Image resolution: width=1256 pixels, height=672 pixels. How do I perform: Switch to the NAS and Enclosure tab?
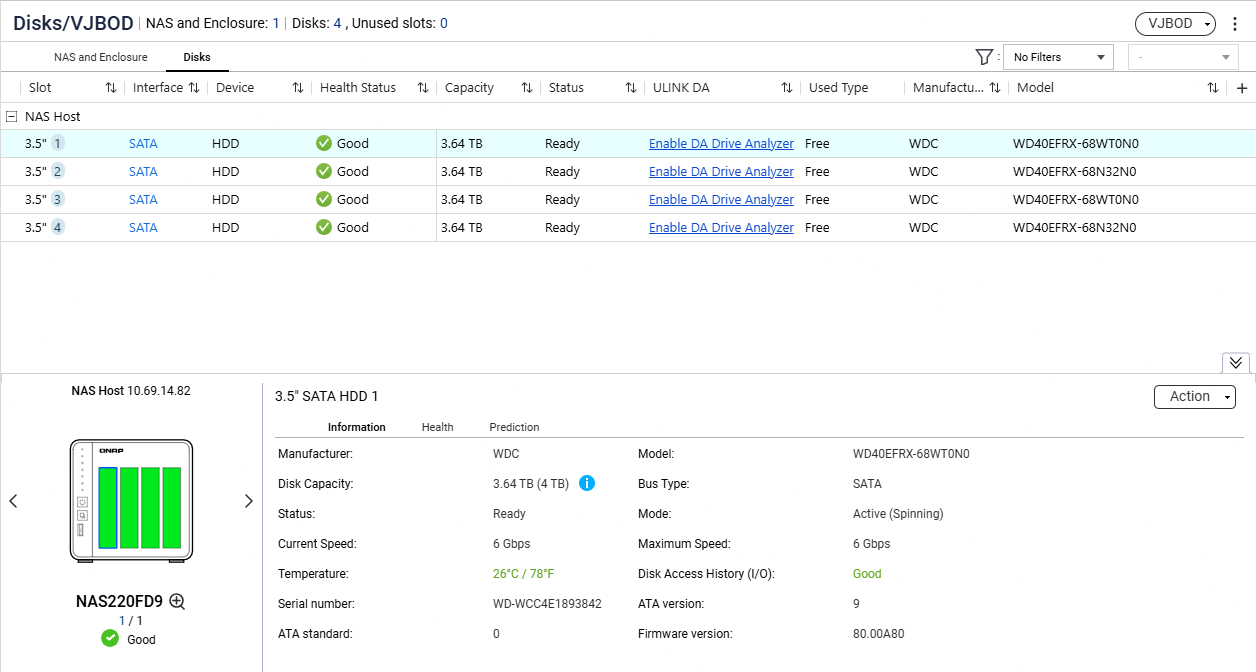100,57
